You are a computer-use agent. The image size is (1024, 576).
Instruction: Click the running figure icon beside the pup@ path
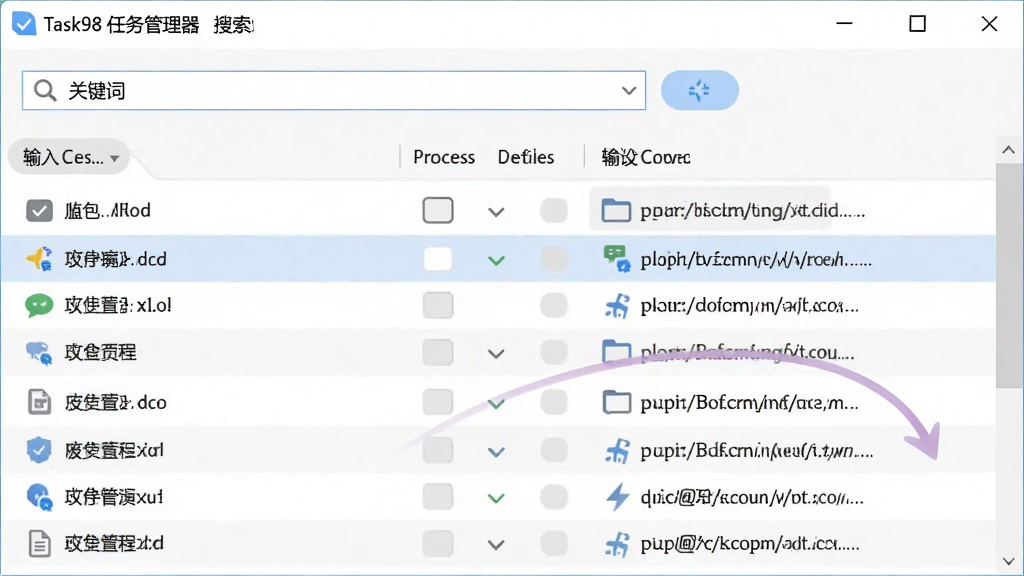click(617, 544)
